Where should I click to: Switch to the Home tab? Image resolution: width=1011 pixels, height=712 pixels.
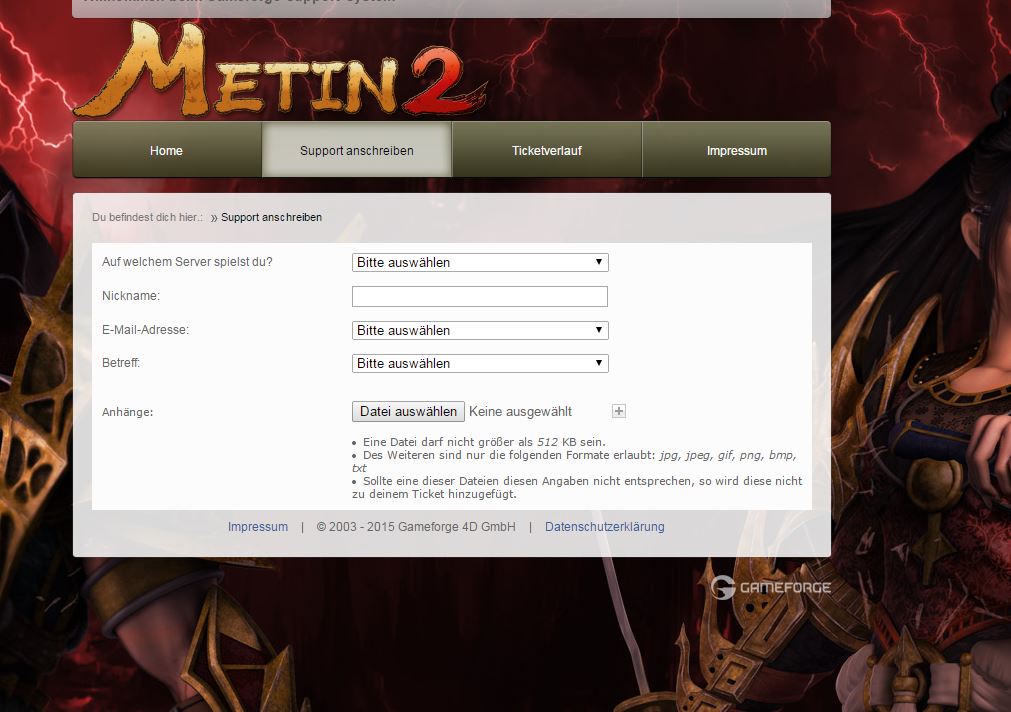(x=166, y=150)
